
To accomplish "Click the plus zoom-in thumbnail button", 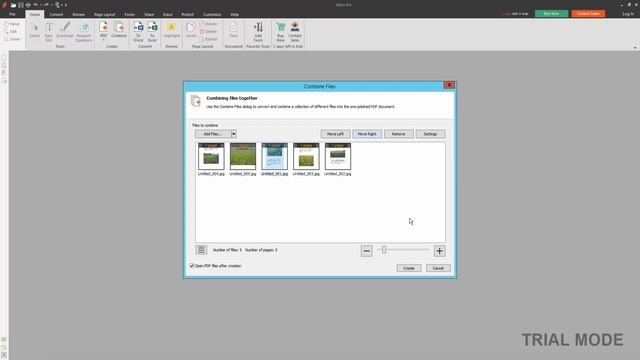I will click(440, 251).
